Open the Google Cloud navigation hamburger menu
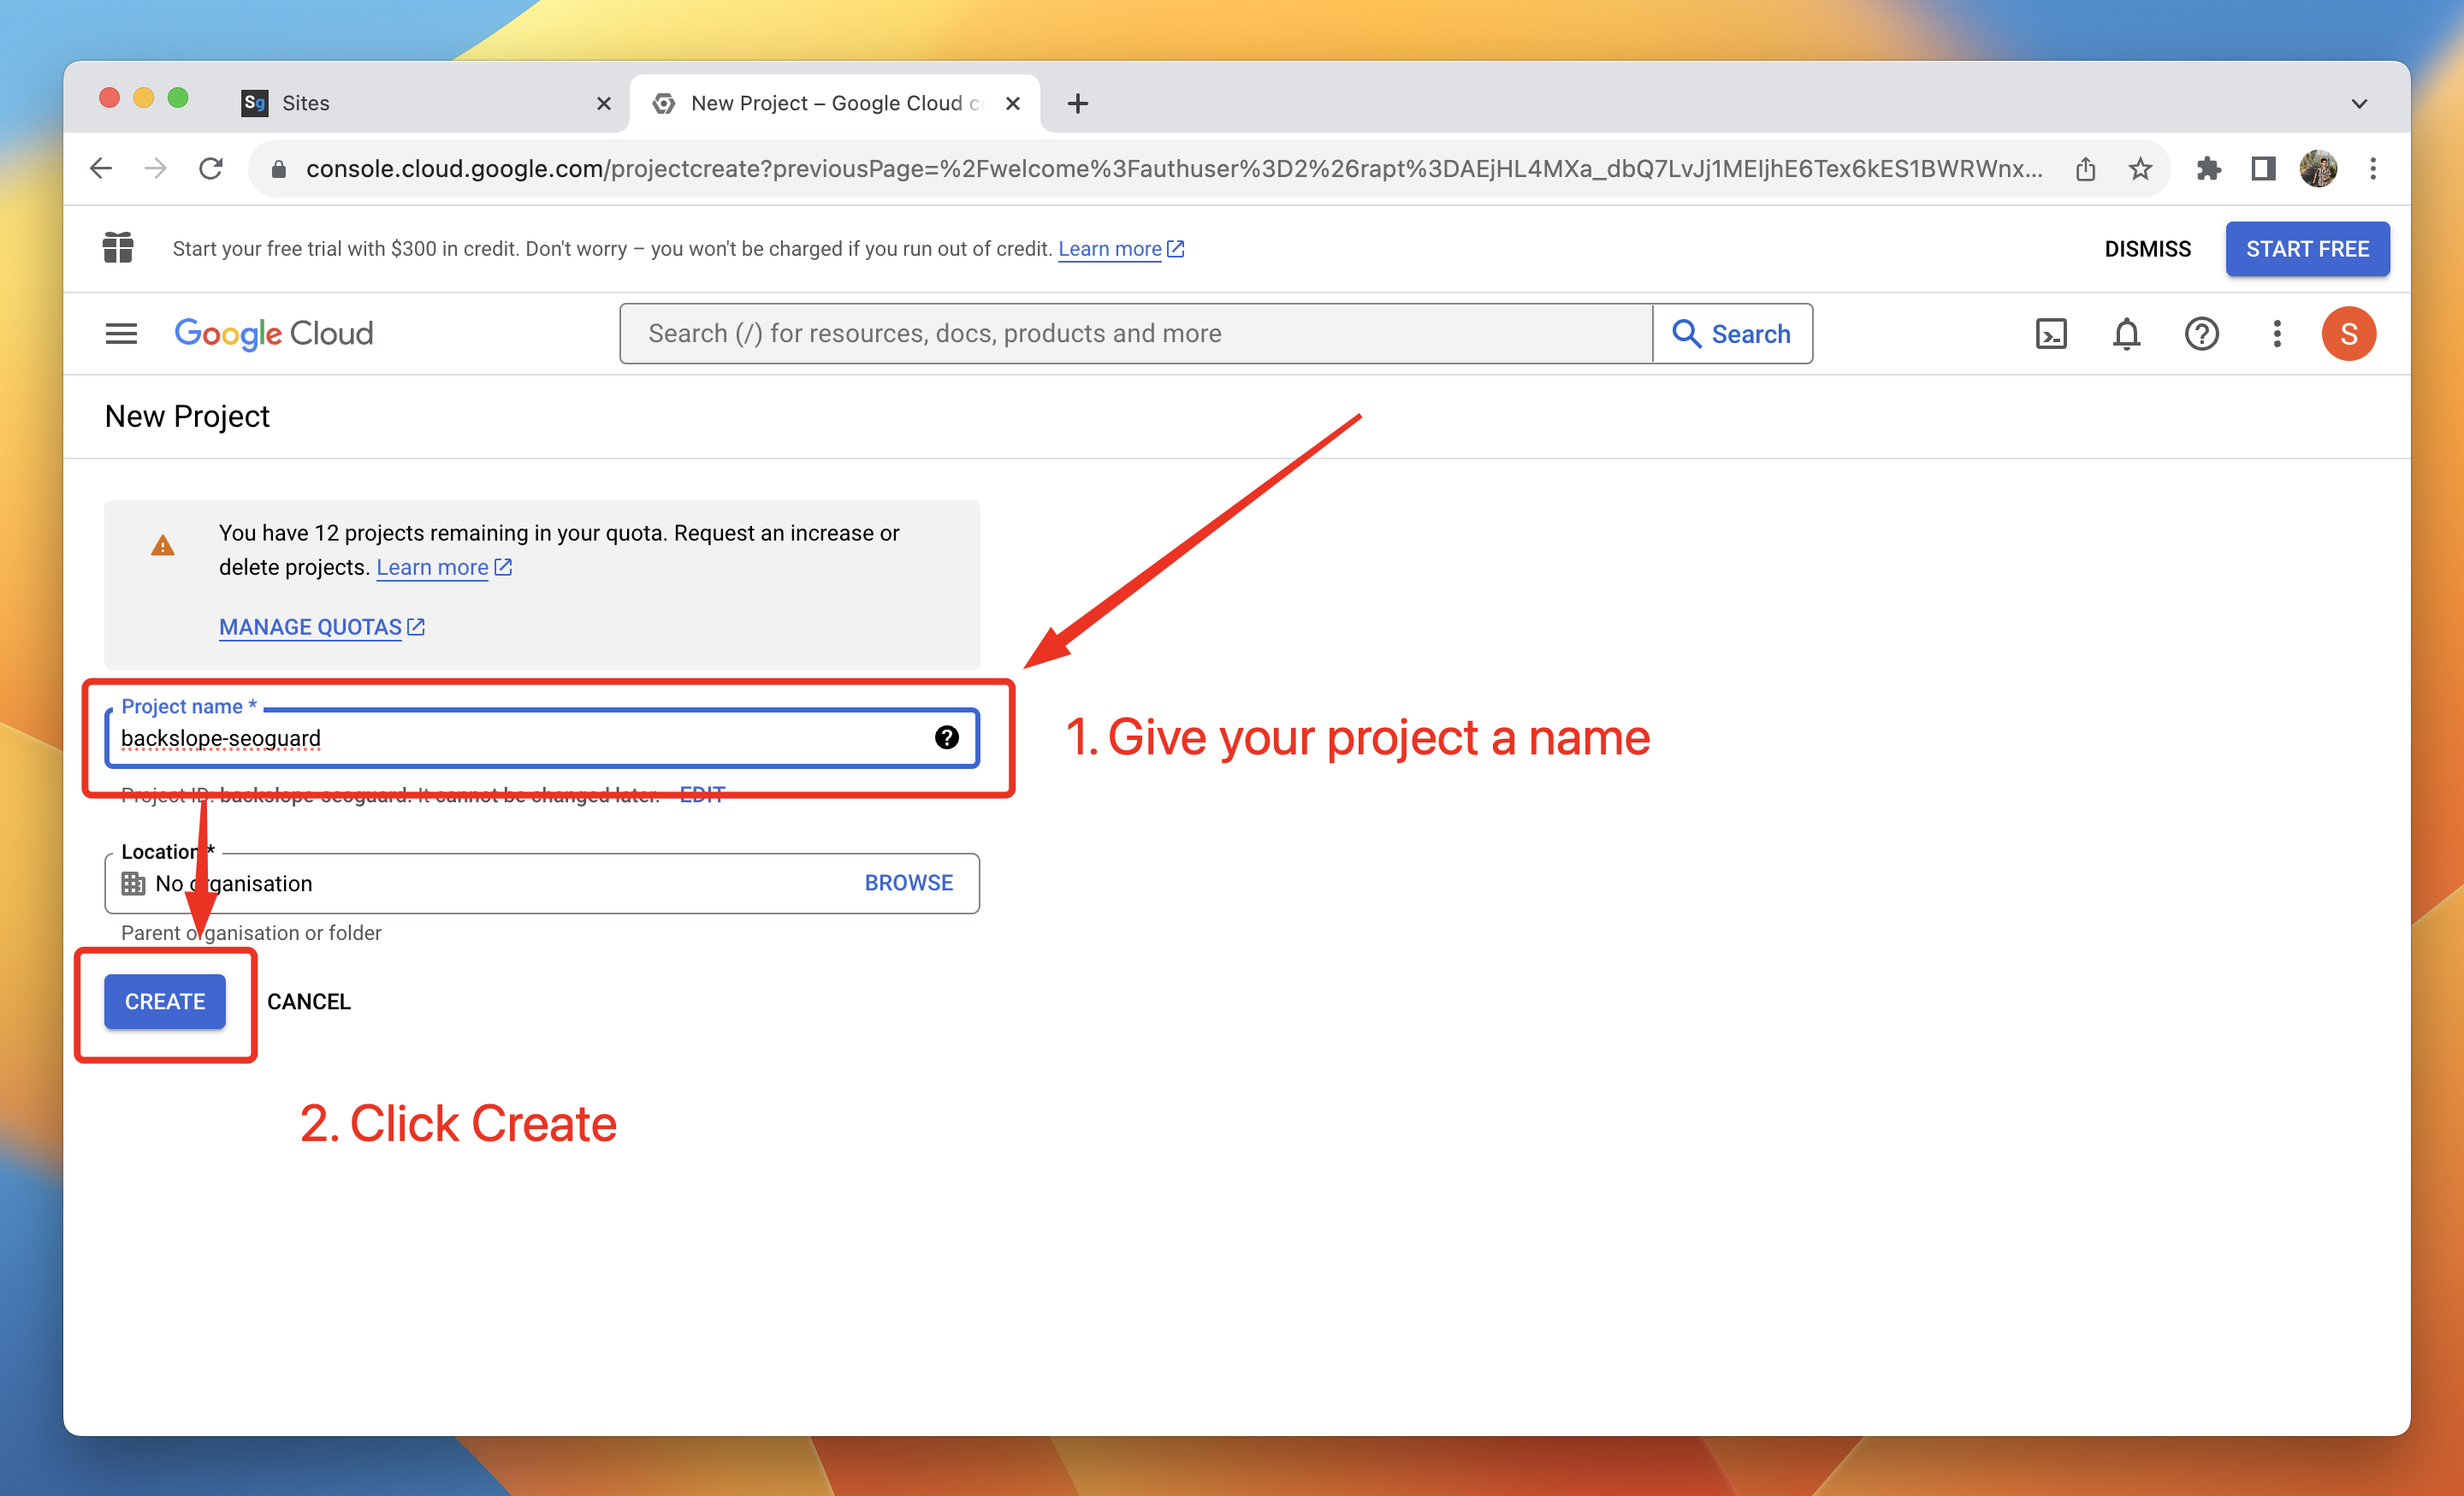2464x1496 pixels. (x=121, y=333)
